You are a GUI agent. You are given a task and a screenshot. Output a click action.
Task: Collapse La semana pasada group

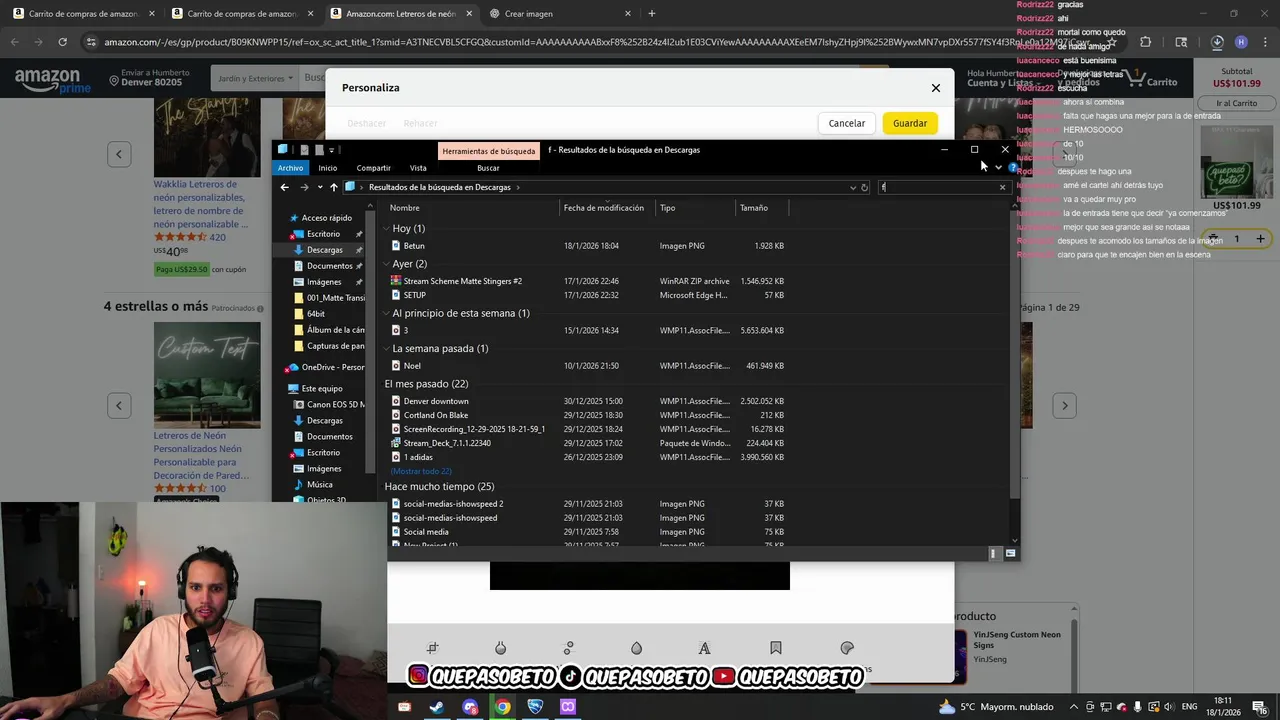387,349
